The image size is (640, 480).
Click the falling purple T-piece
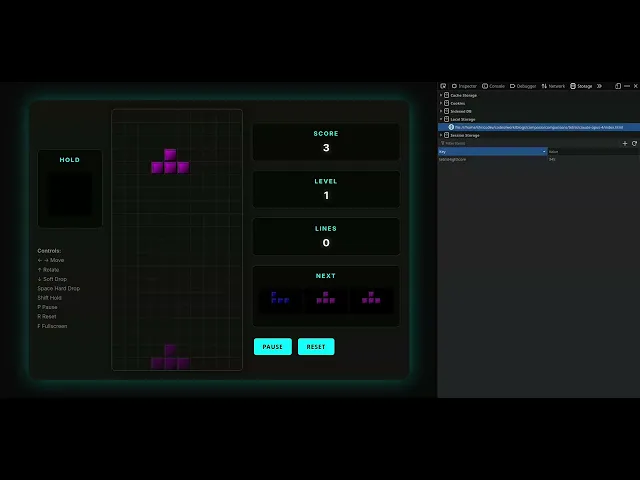(x=170, y=161)
